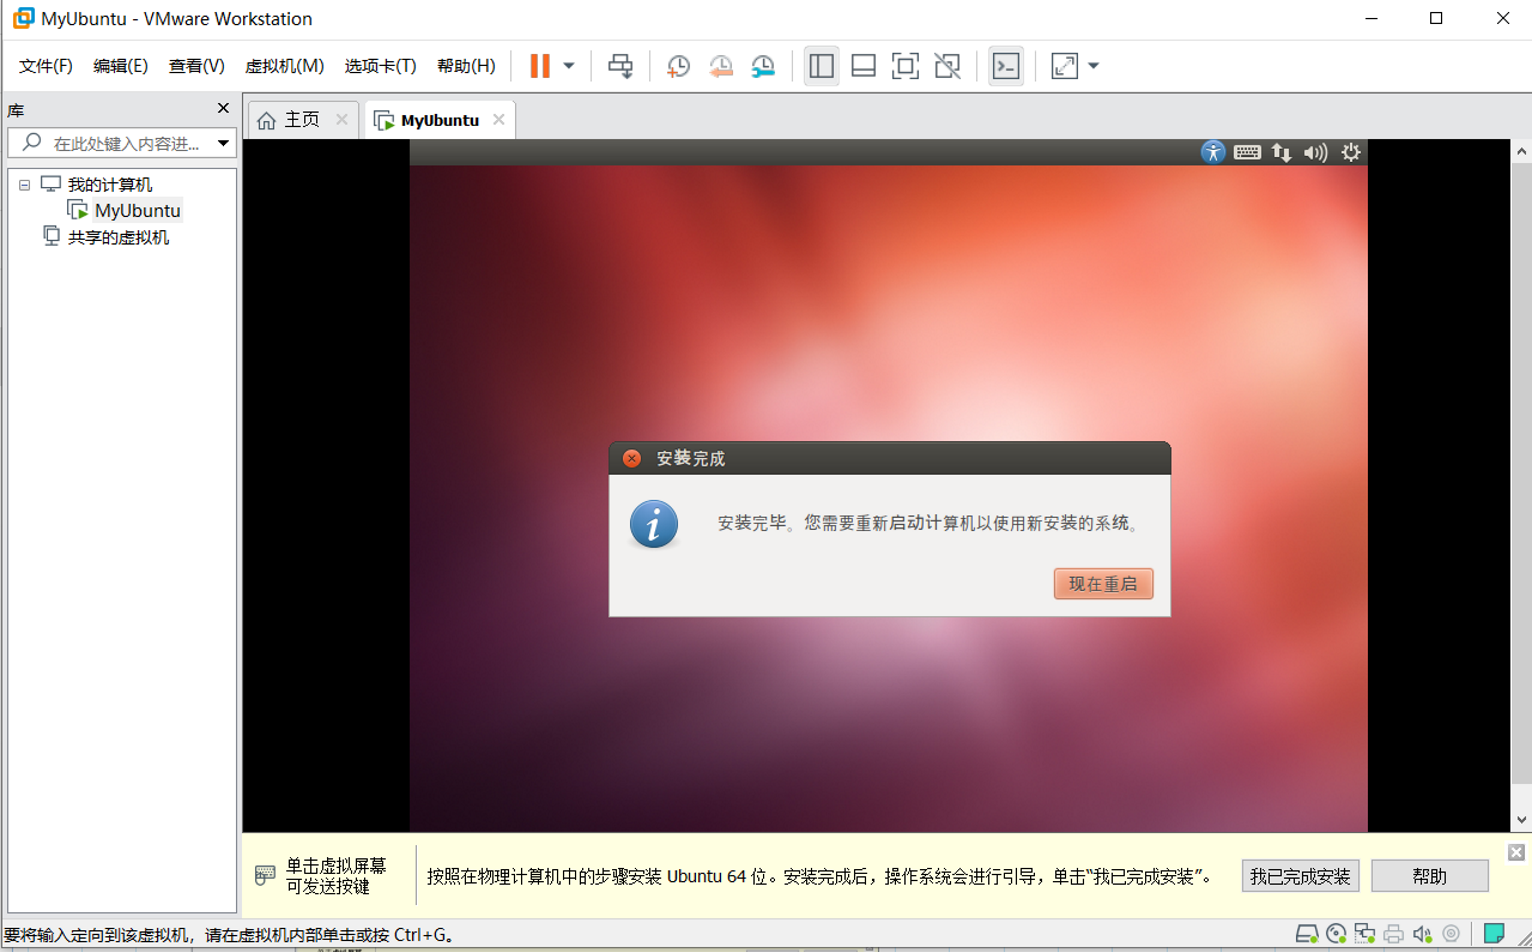This screenshot has width=1532, height=952.
Task: Open the Snapshot Manager
Action: click(763, 65)
